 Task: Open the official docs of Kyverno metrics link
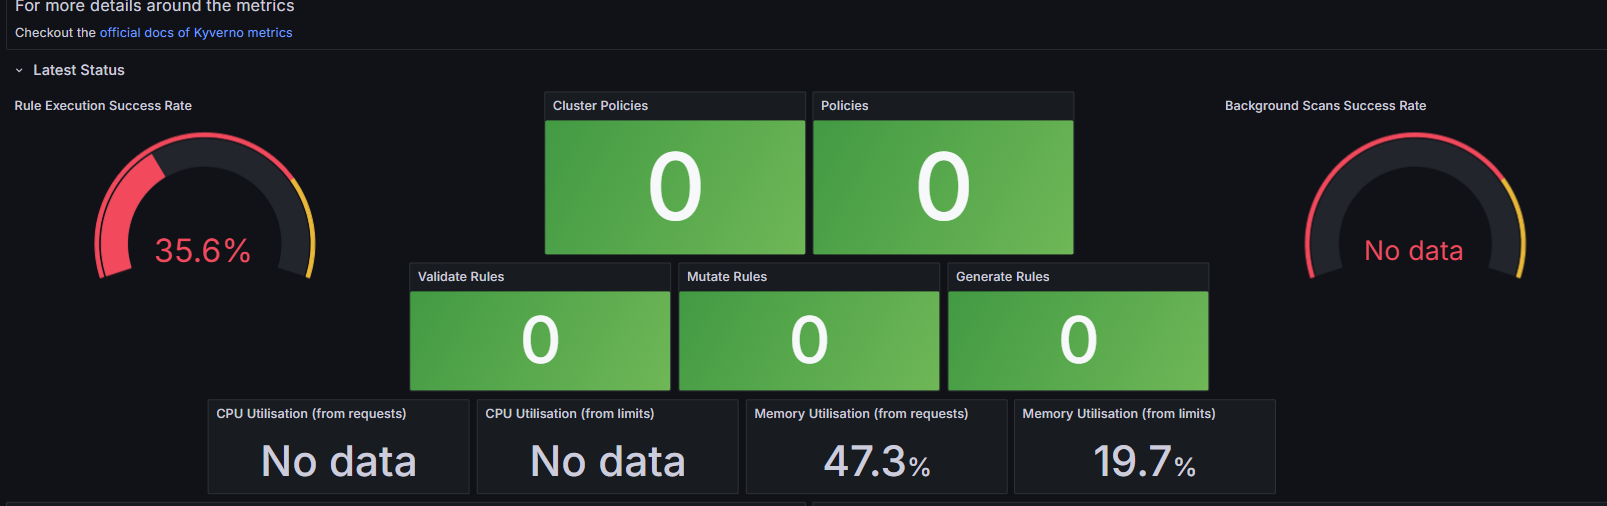[x=196, y=33]
